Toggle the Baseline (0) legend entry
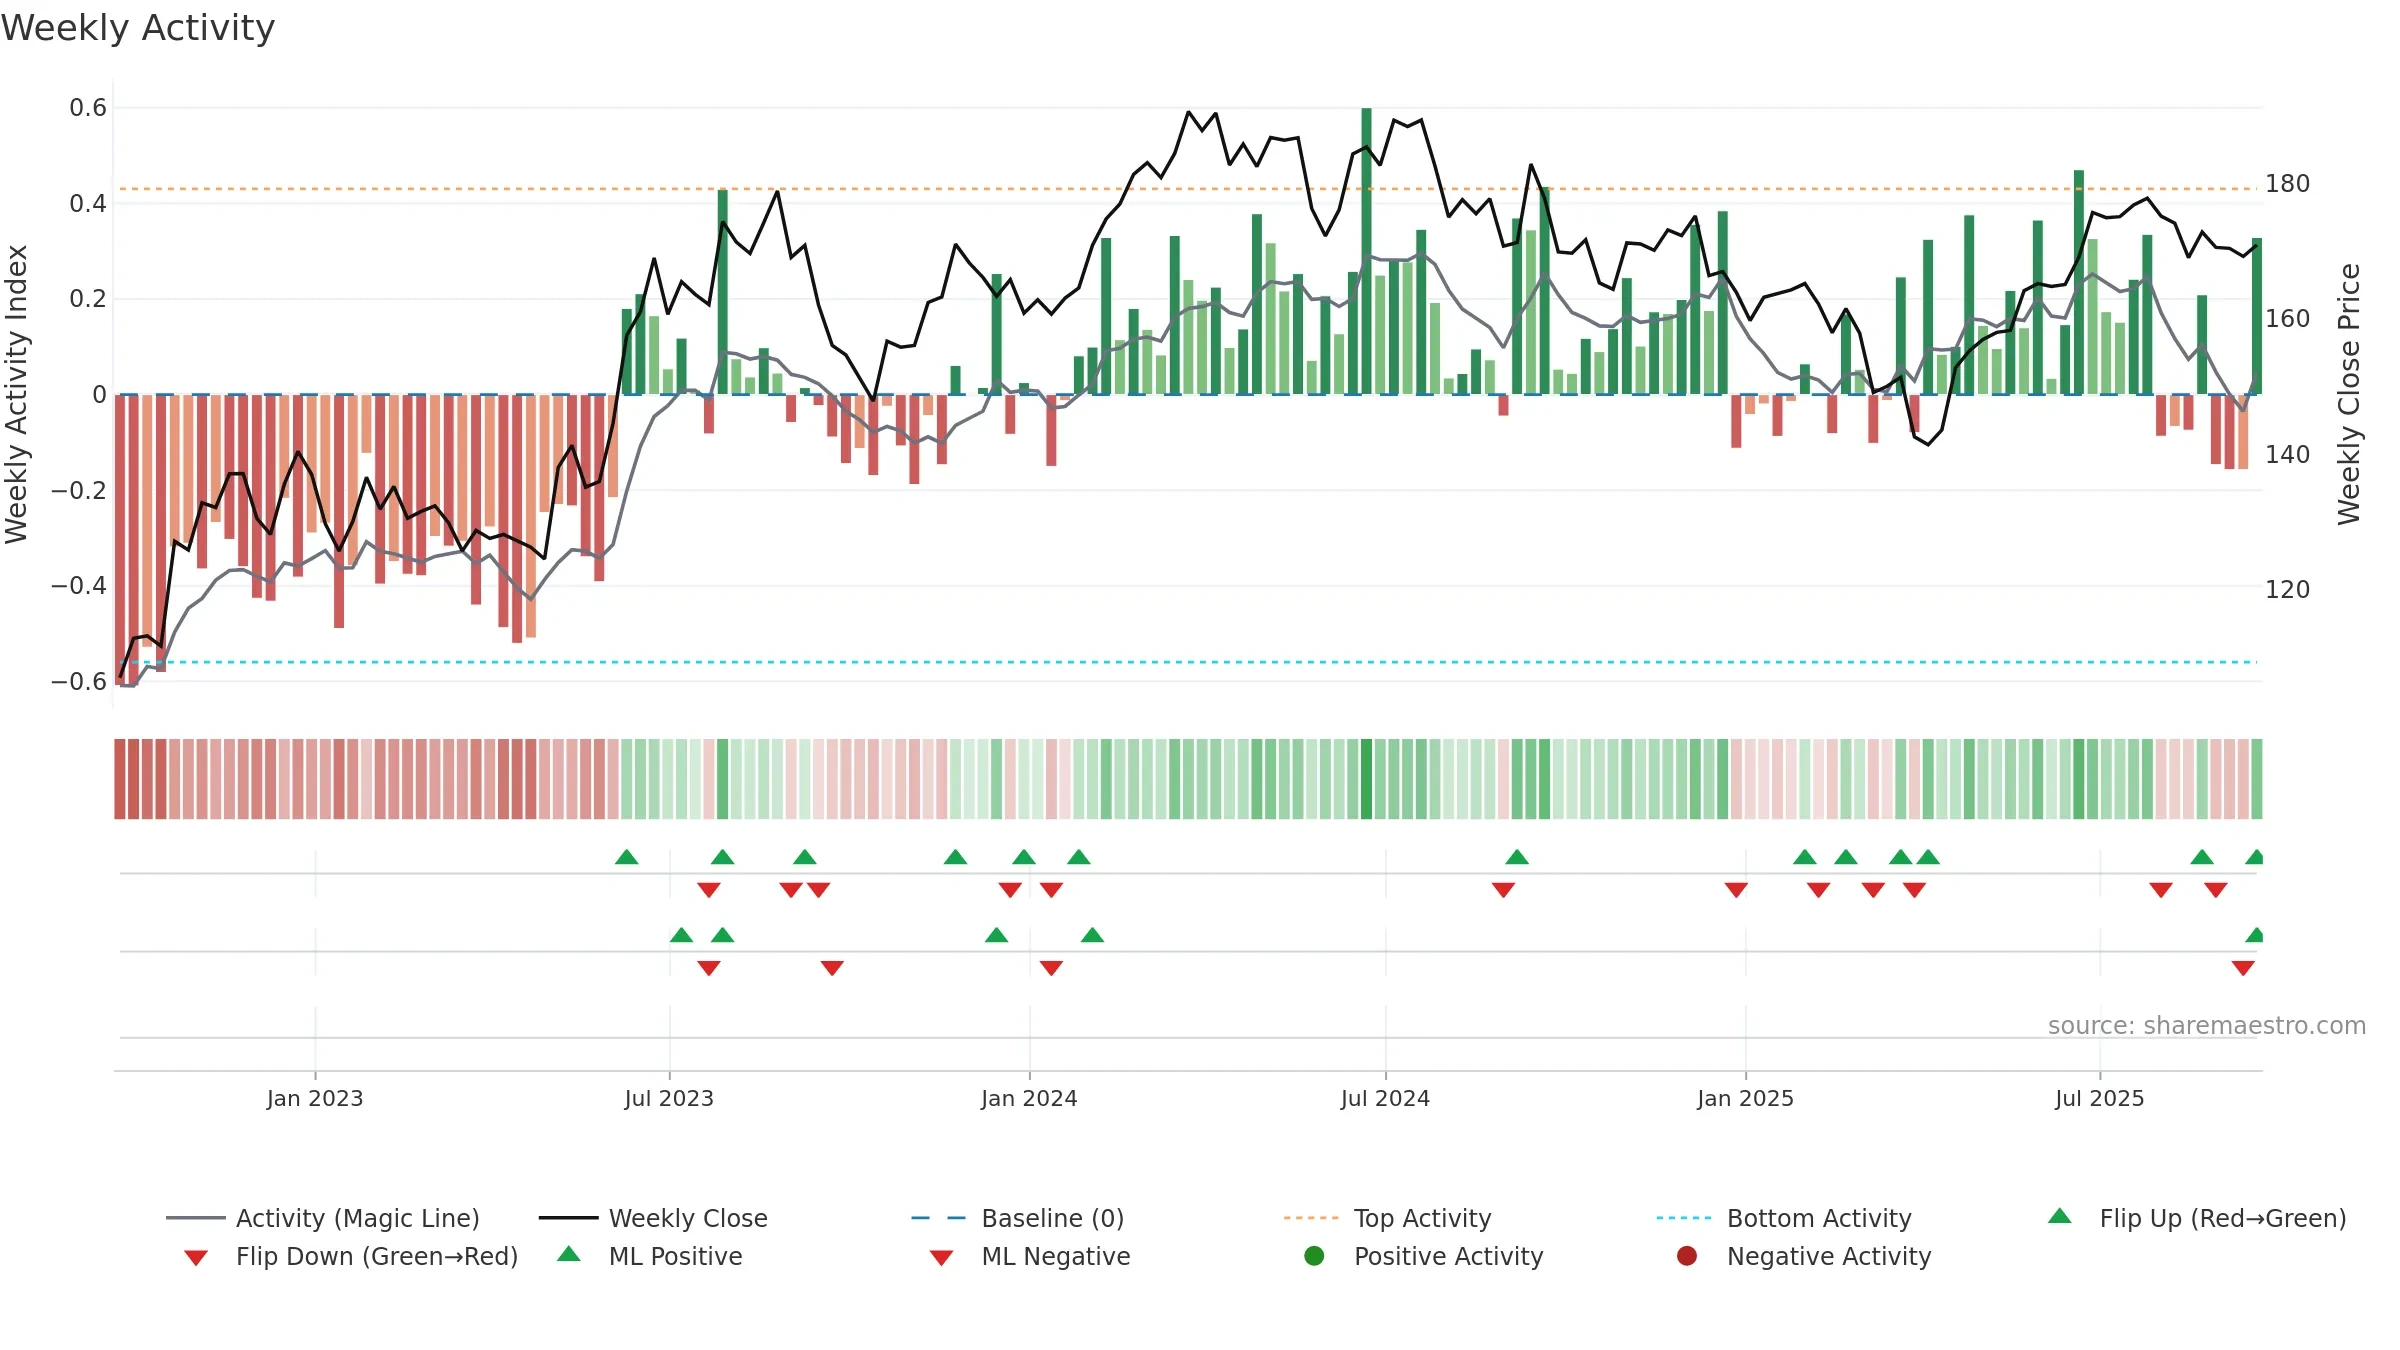The width and height of the screenshot is (2400, 1350). pyautogui.click(x=1018, y=1218)
